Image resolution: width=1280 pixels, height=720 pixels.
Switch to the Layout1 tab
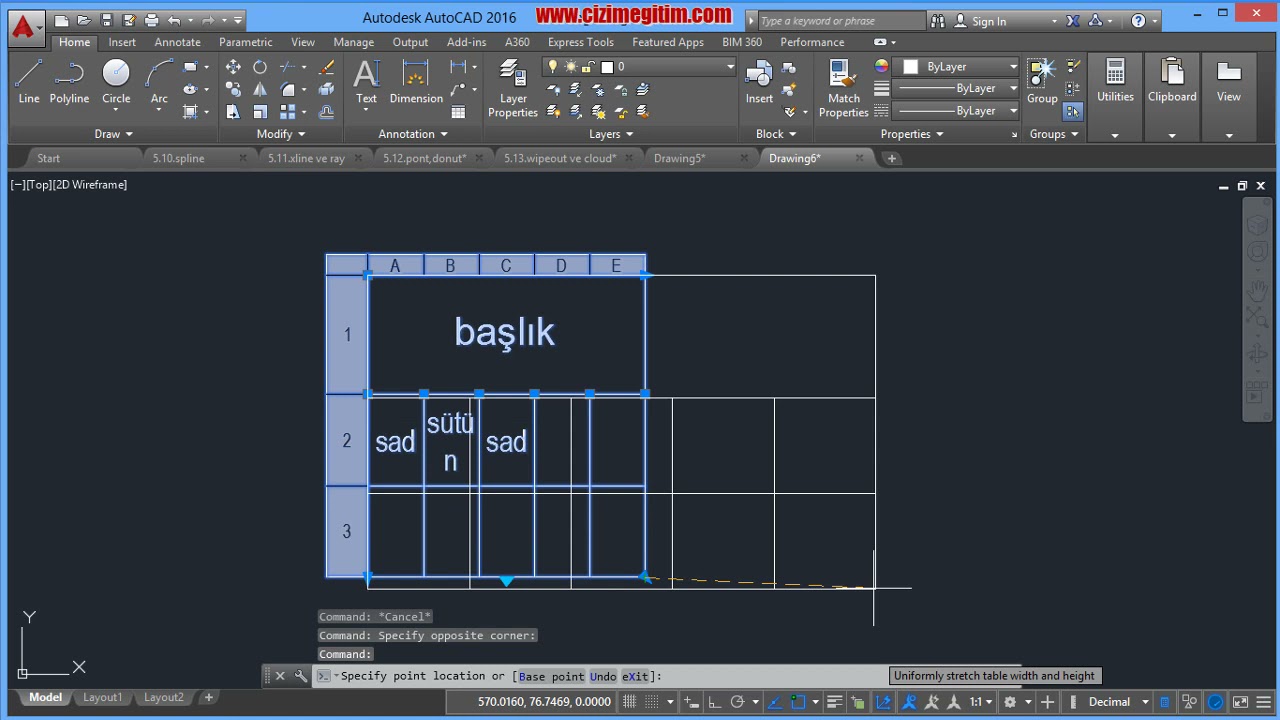pos(102,698)
